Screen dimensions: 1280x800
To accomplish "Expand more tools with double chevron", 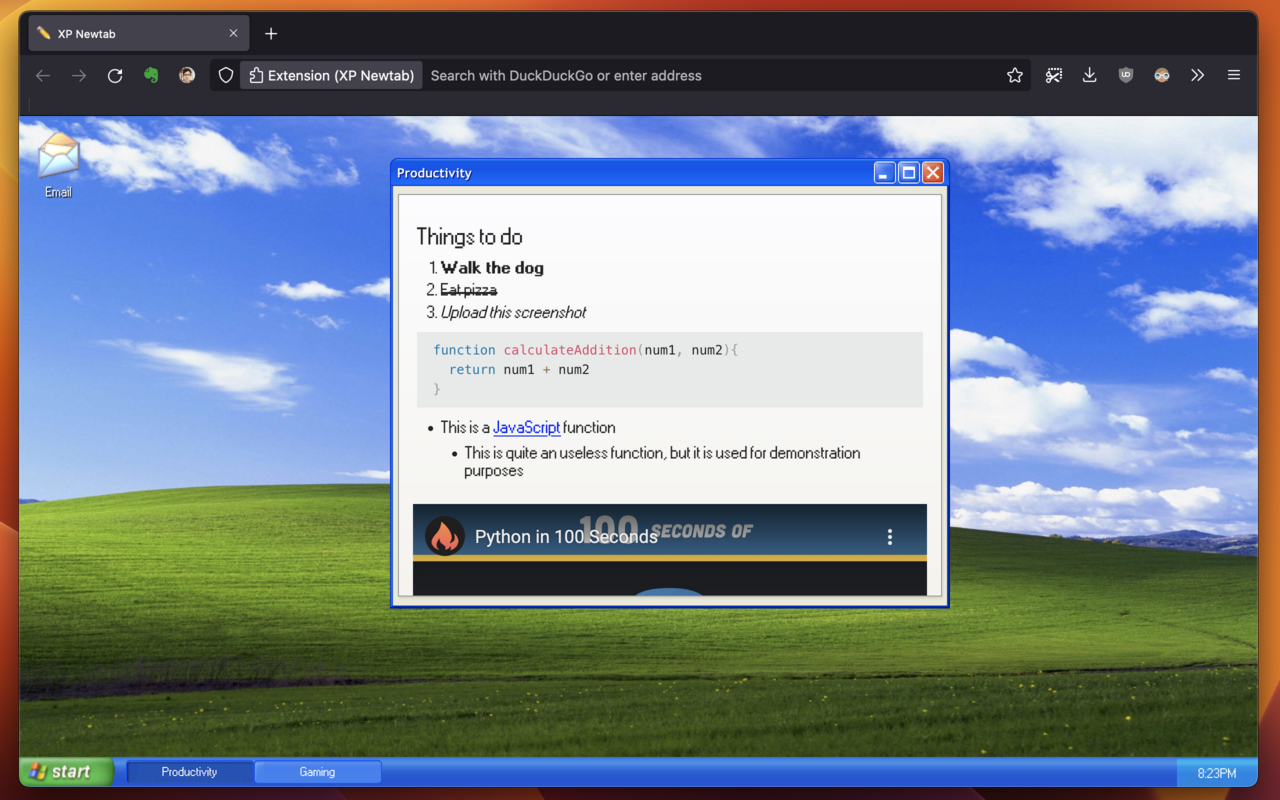I will click(1198, 75).
